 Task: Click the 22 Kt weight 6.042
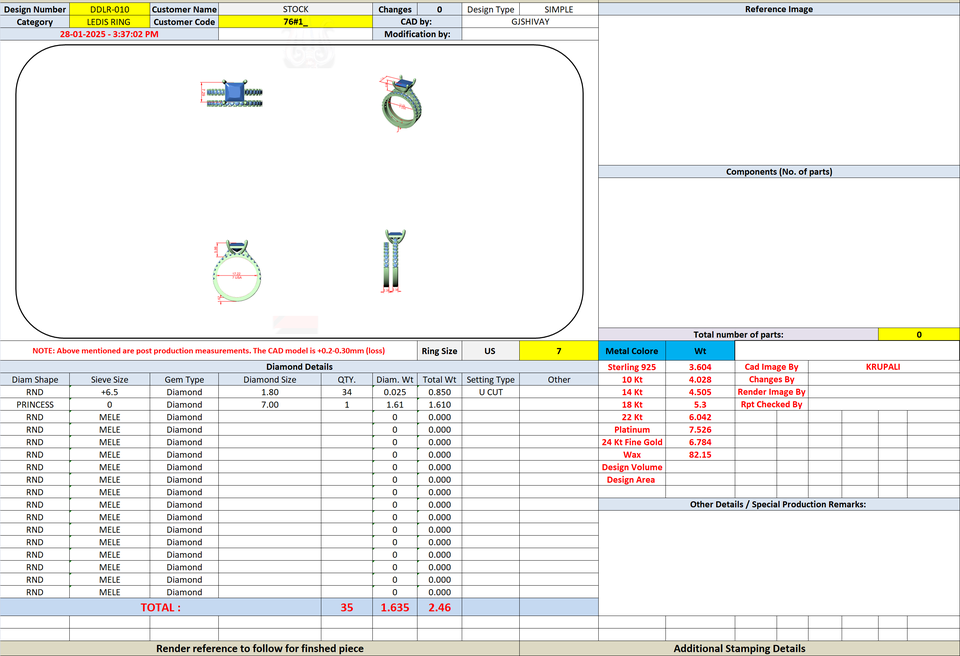(700, 417)
